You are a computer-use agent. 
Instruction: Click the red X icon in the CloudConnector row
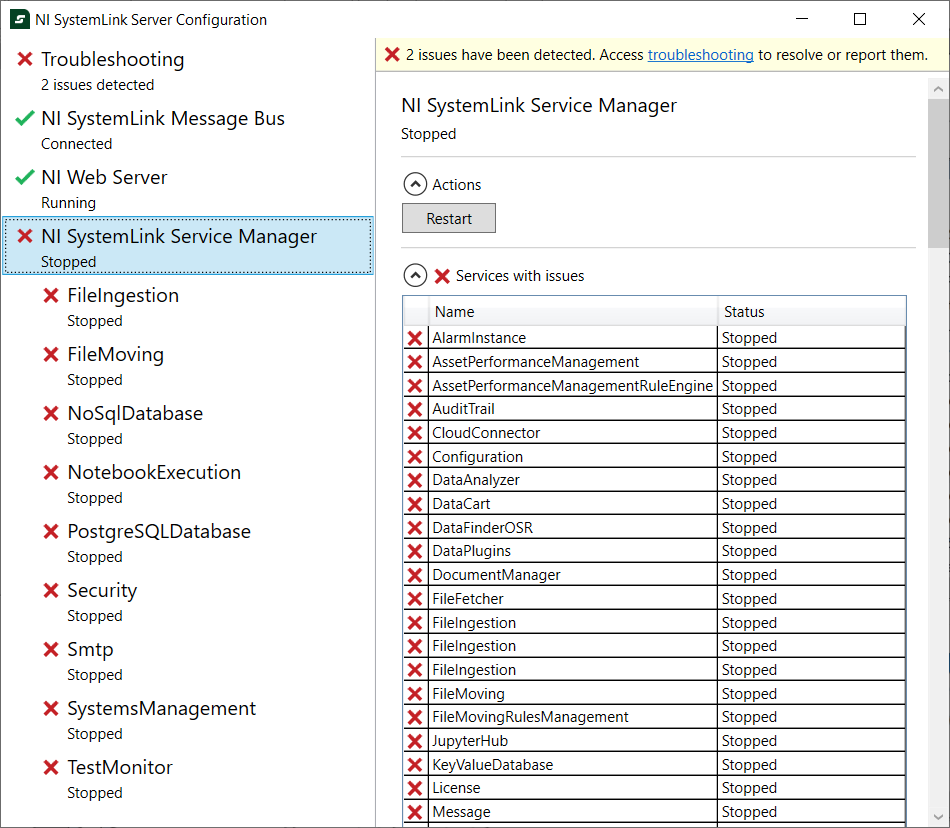point(415,433)
